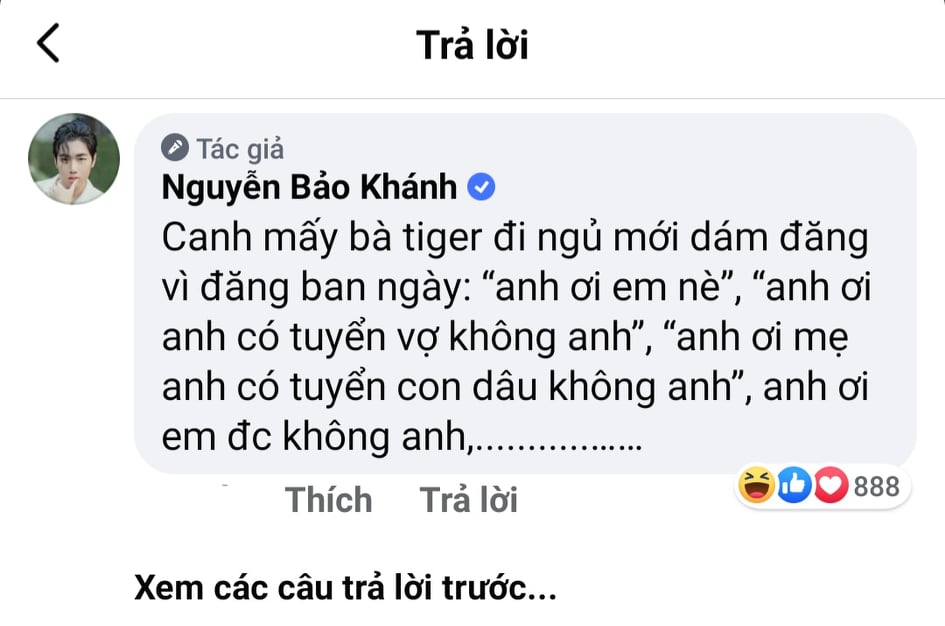Reply using Trả lời under the comment
Viewport: 945px width, 626px height.
click(x=468, y=499)
